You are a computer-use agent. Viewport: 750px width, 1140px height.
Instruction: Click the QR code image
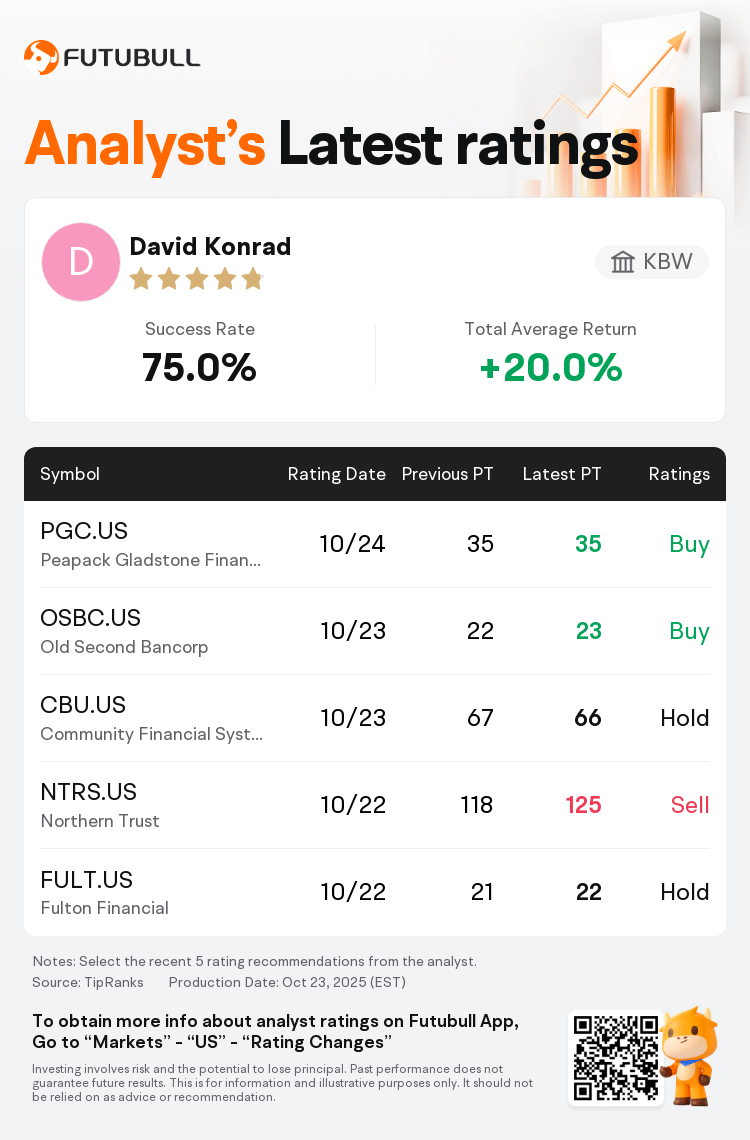[x=616, y=1058]
